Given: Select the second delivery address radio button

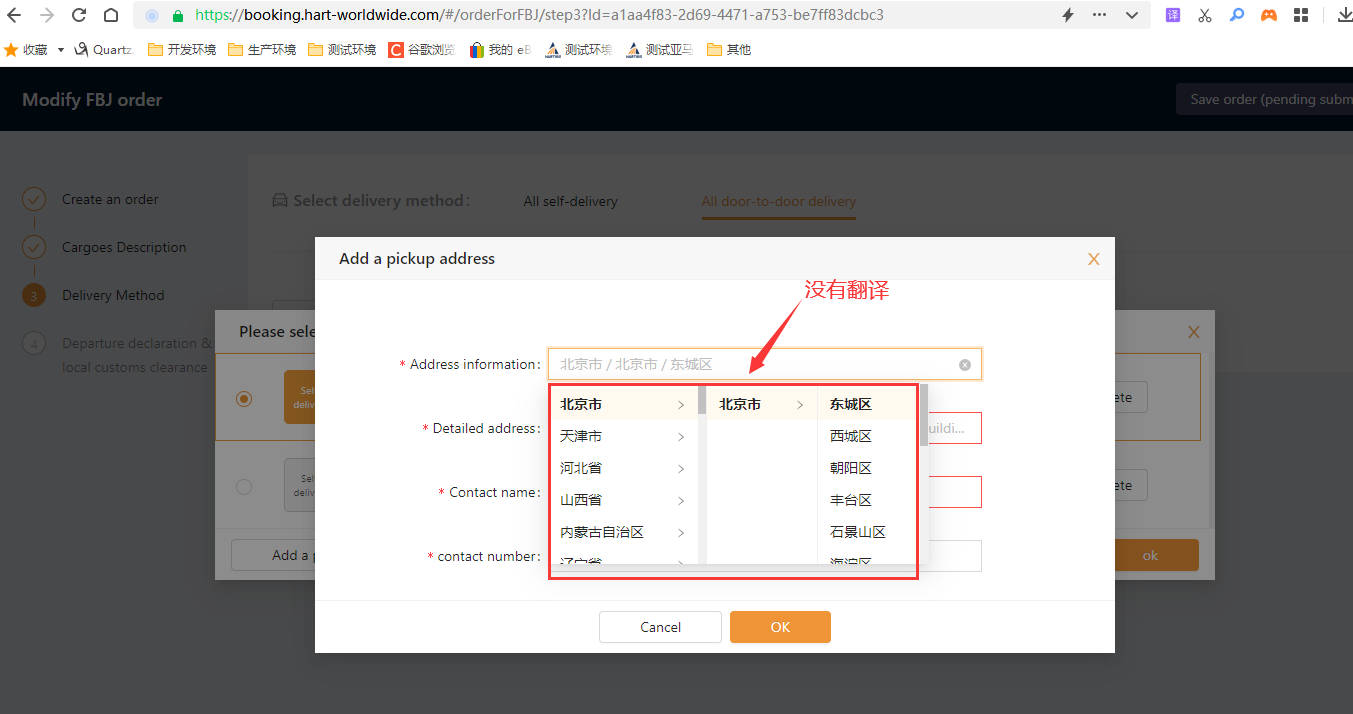Looking at the screenshot, I should click(244, 487).
